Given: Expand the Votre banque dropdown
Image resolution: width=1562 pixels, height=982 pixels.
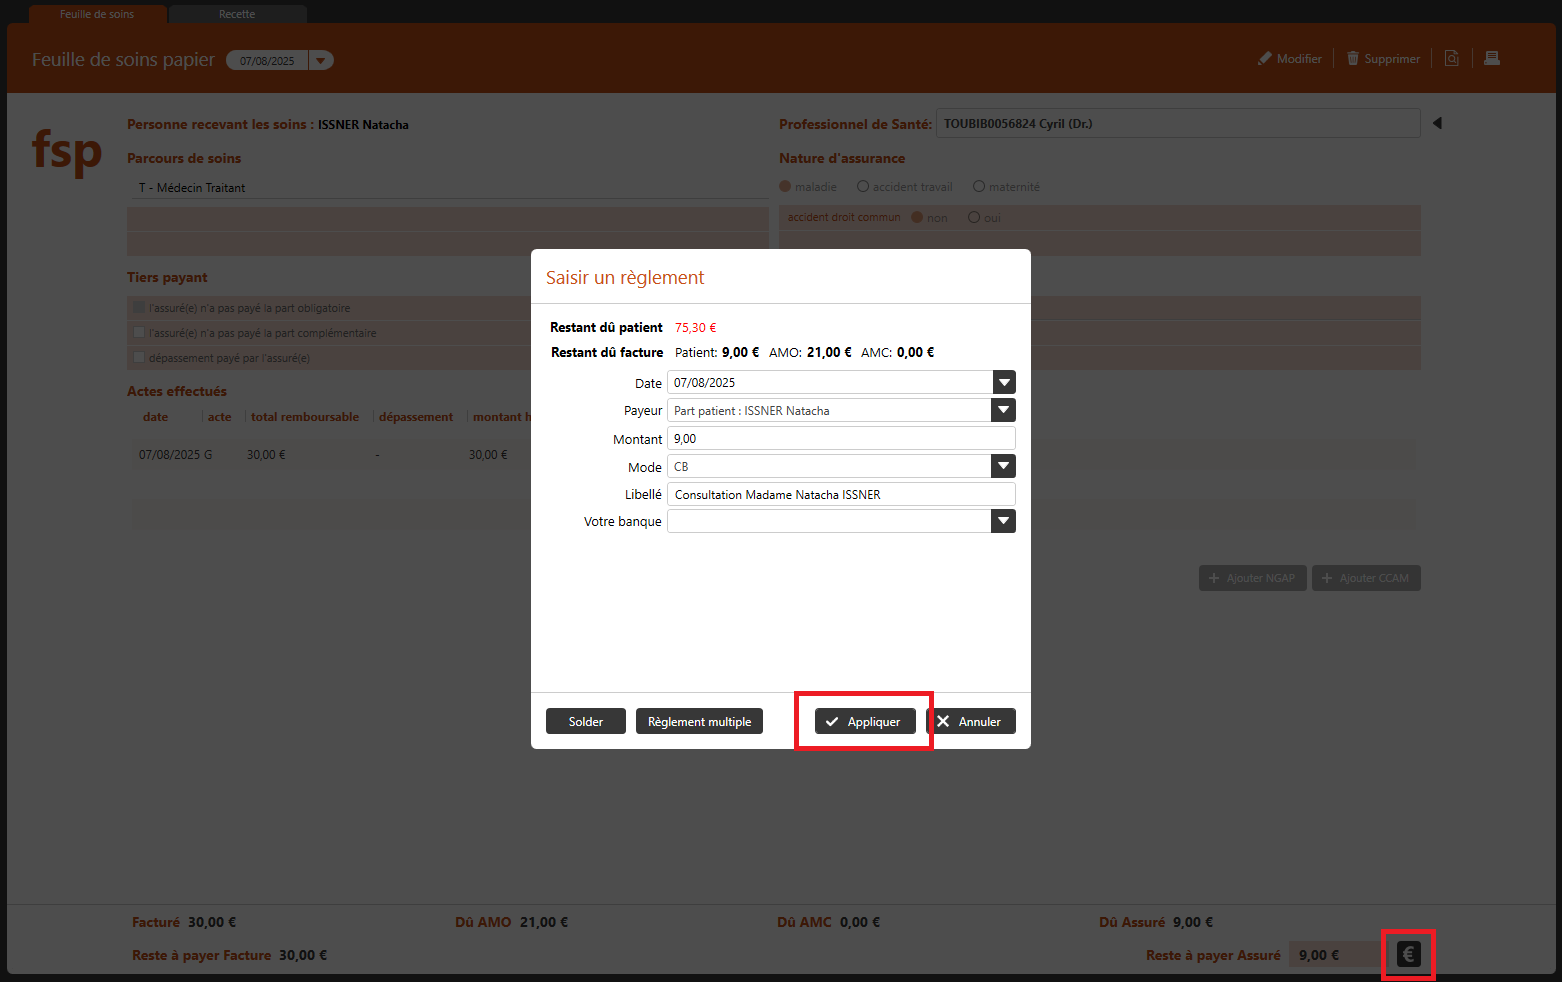Looking at the screenshot, I should 1003,521.
